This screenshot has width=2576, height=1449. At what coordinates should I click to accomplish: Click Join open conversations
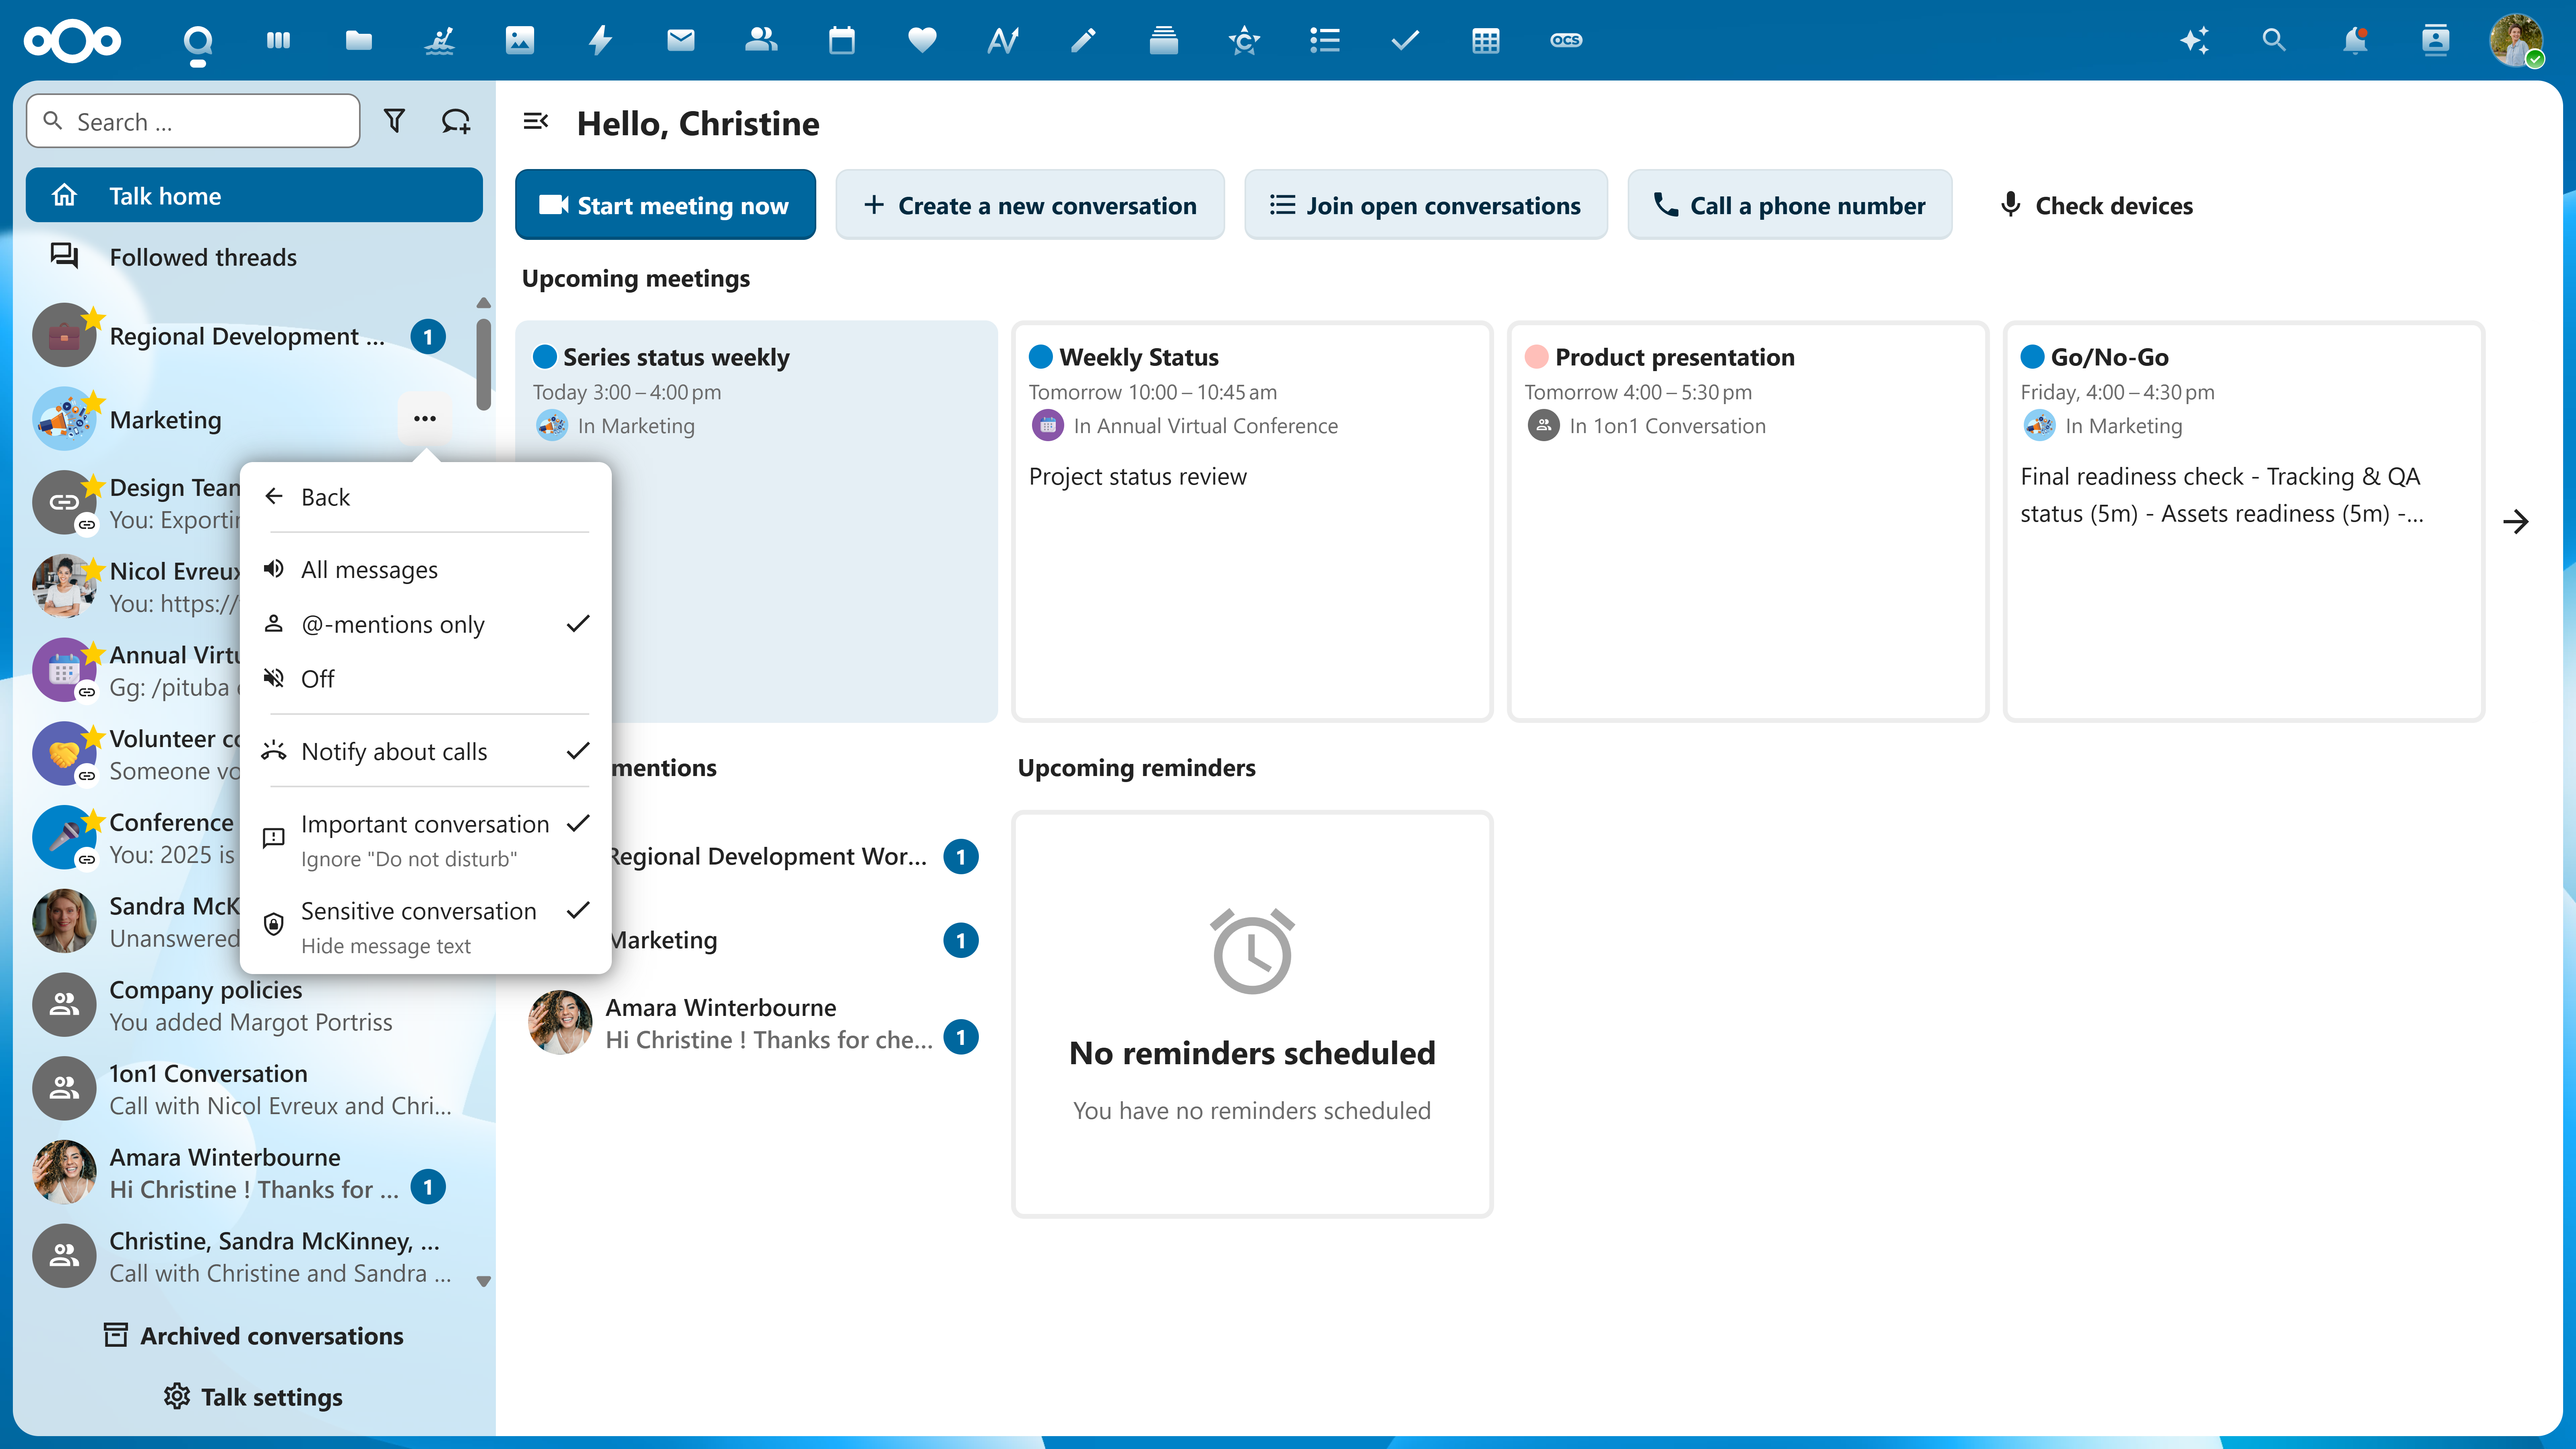click(x=1426, y=204)
